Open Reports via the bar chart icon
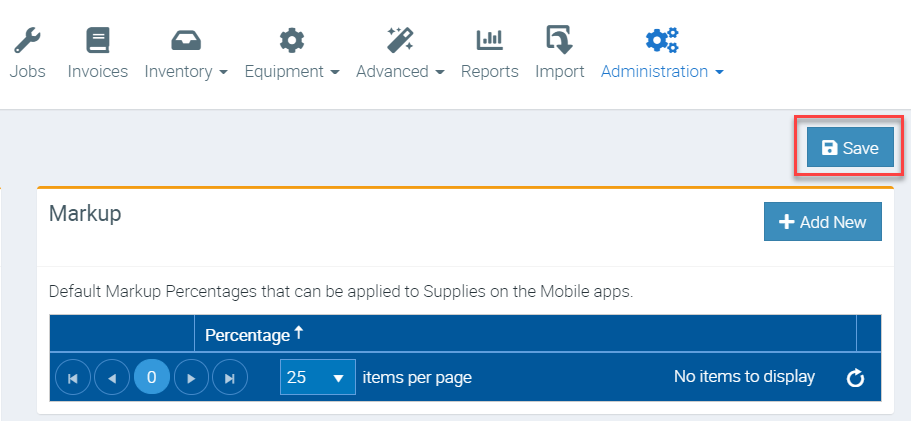The height and width of the screenshot is (421, 911). [x=489, y=40]
